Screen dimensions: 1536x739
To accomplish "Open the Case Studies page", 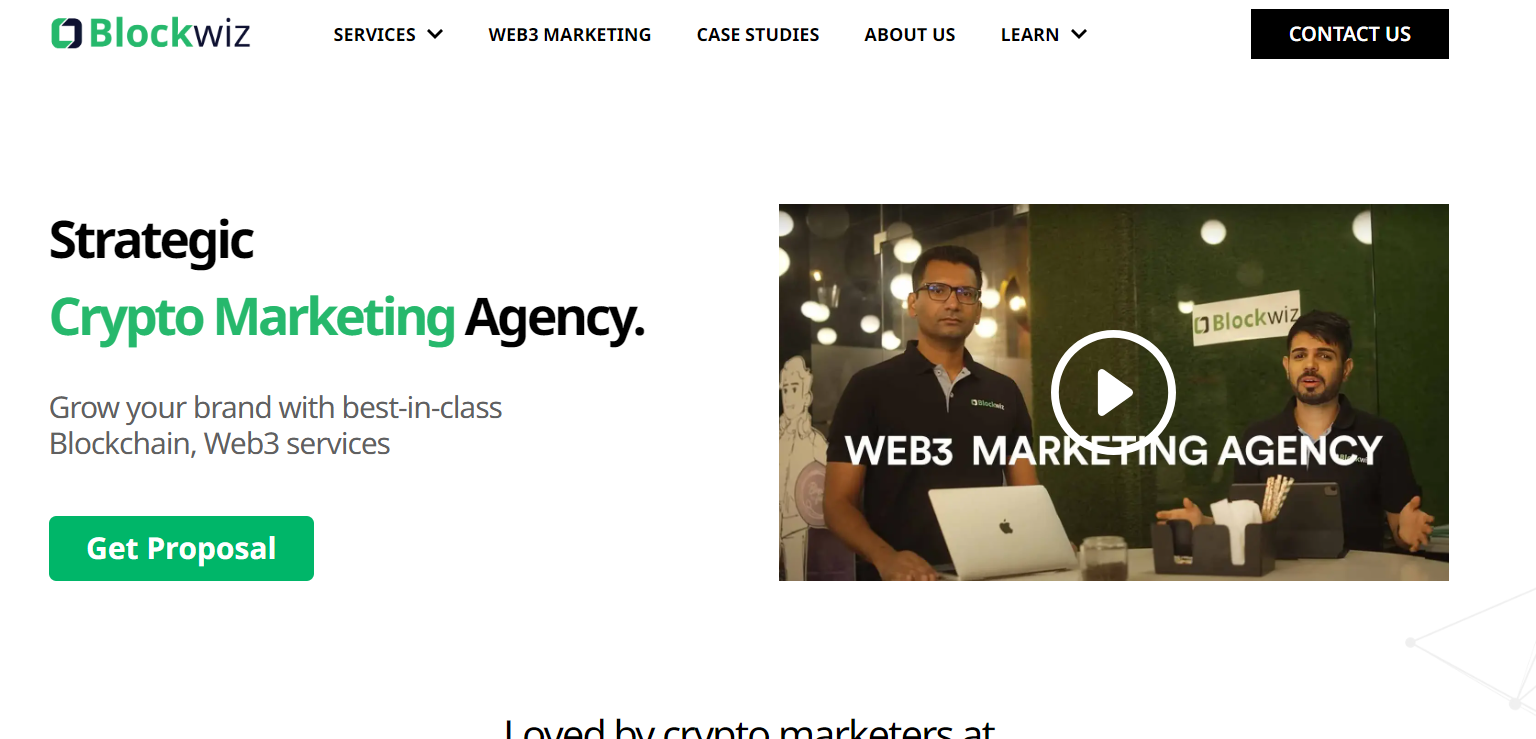I will [x=758, y=35].
